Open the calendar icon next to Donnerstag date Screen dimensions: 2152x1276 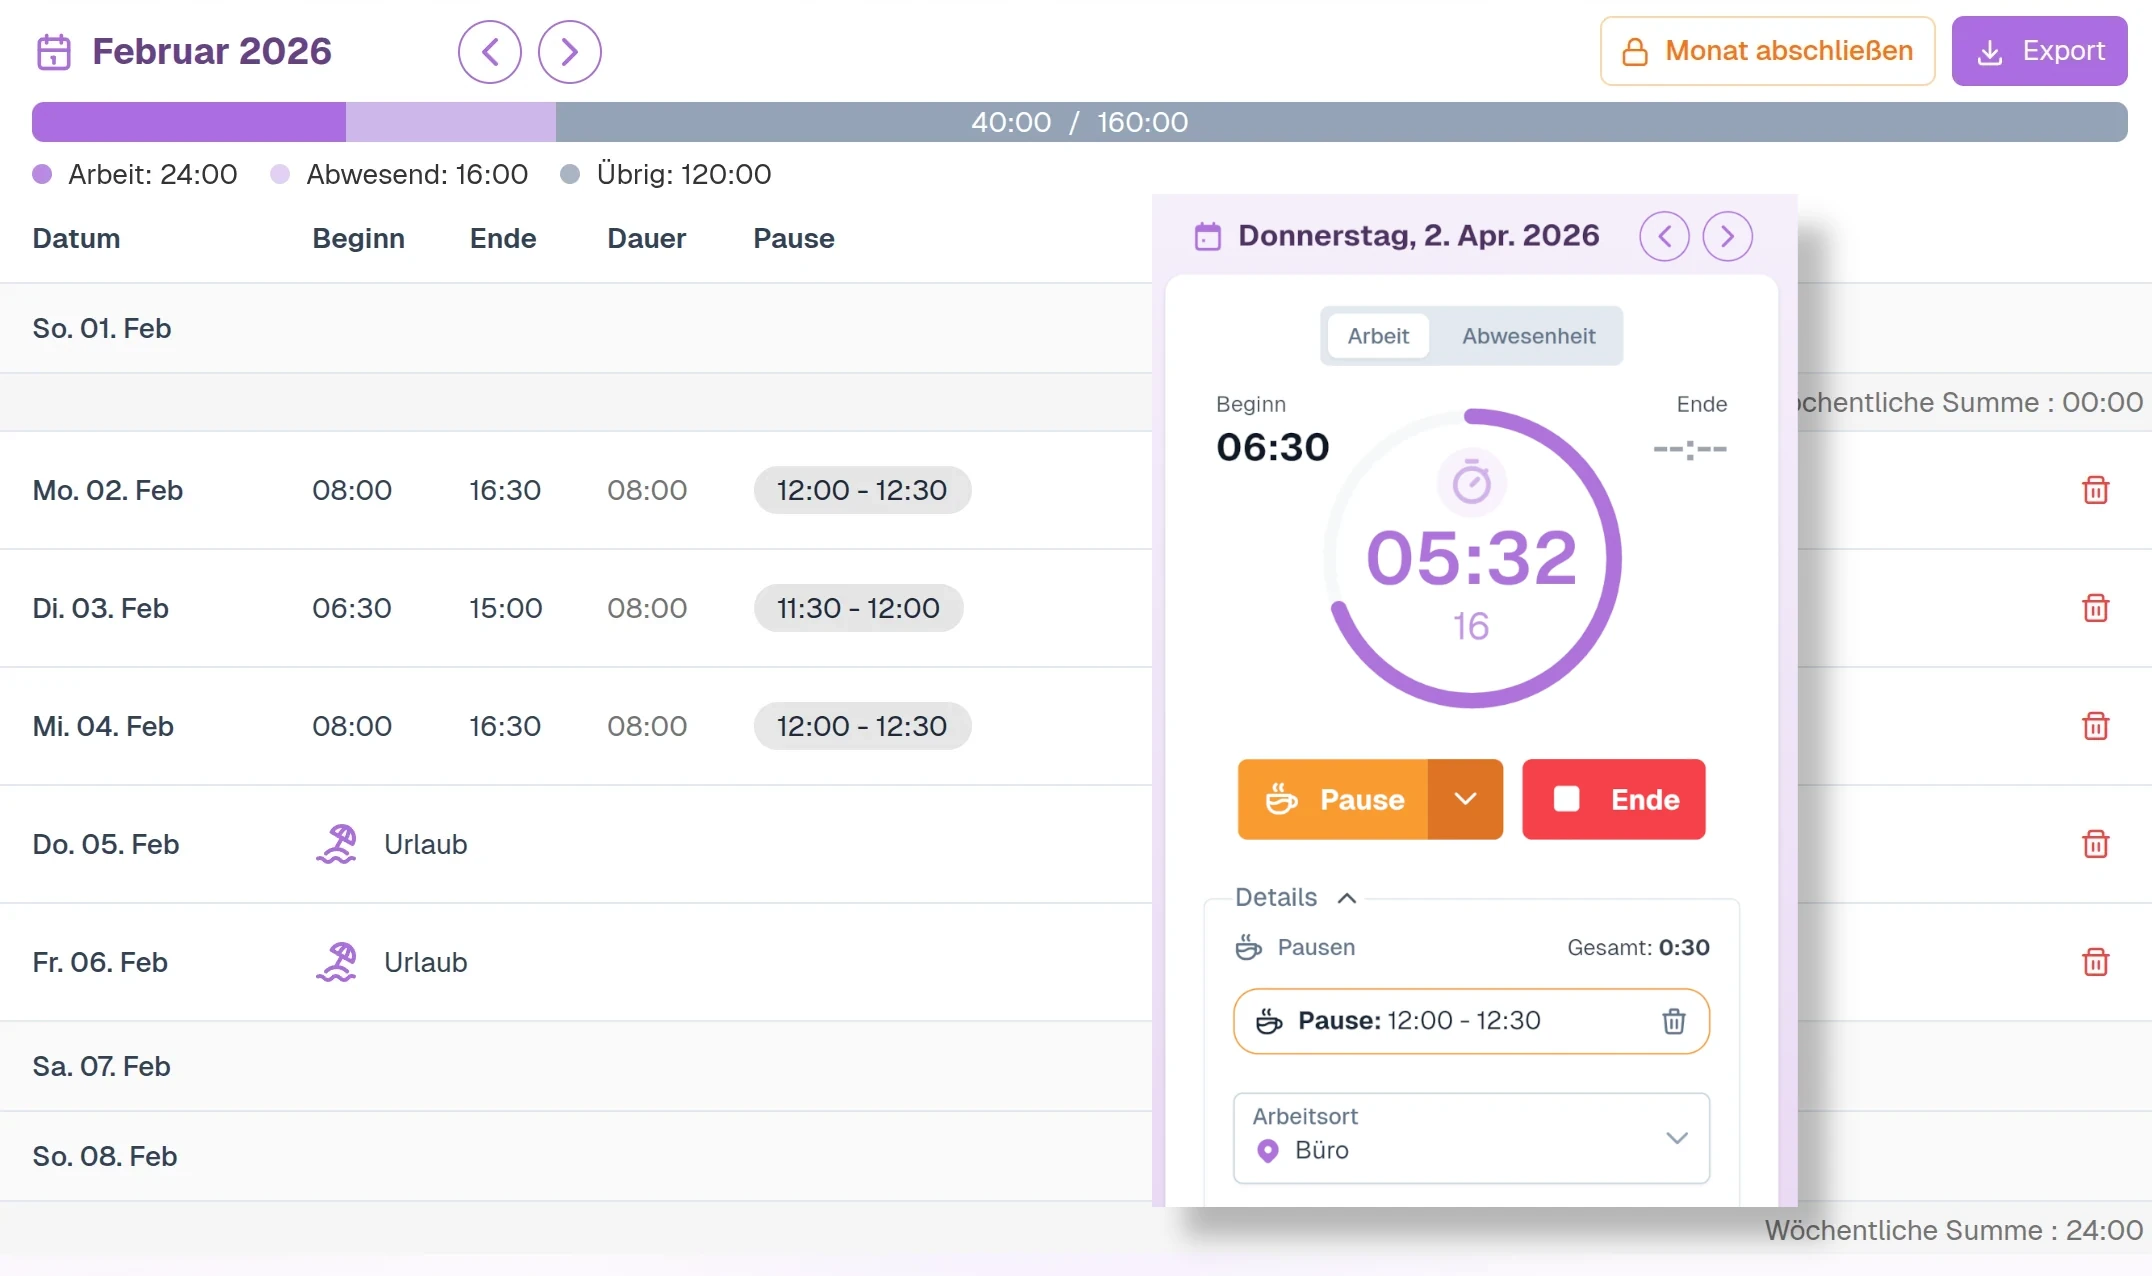(1208, 237)
